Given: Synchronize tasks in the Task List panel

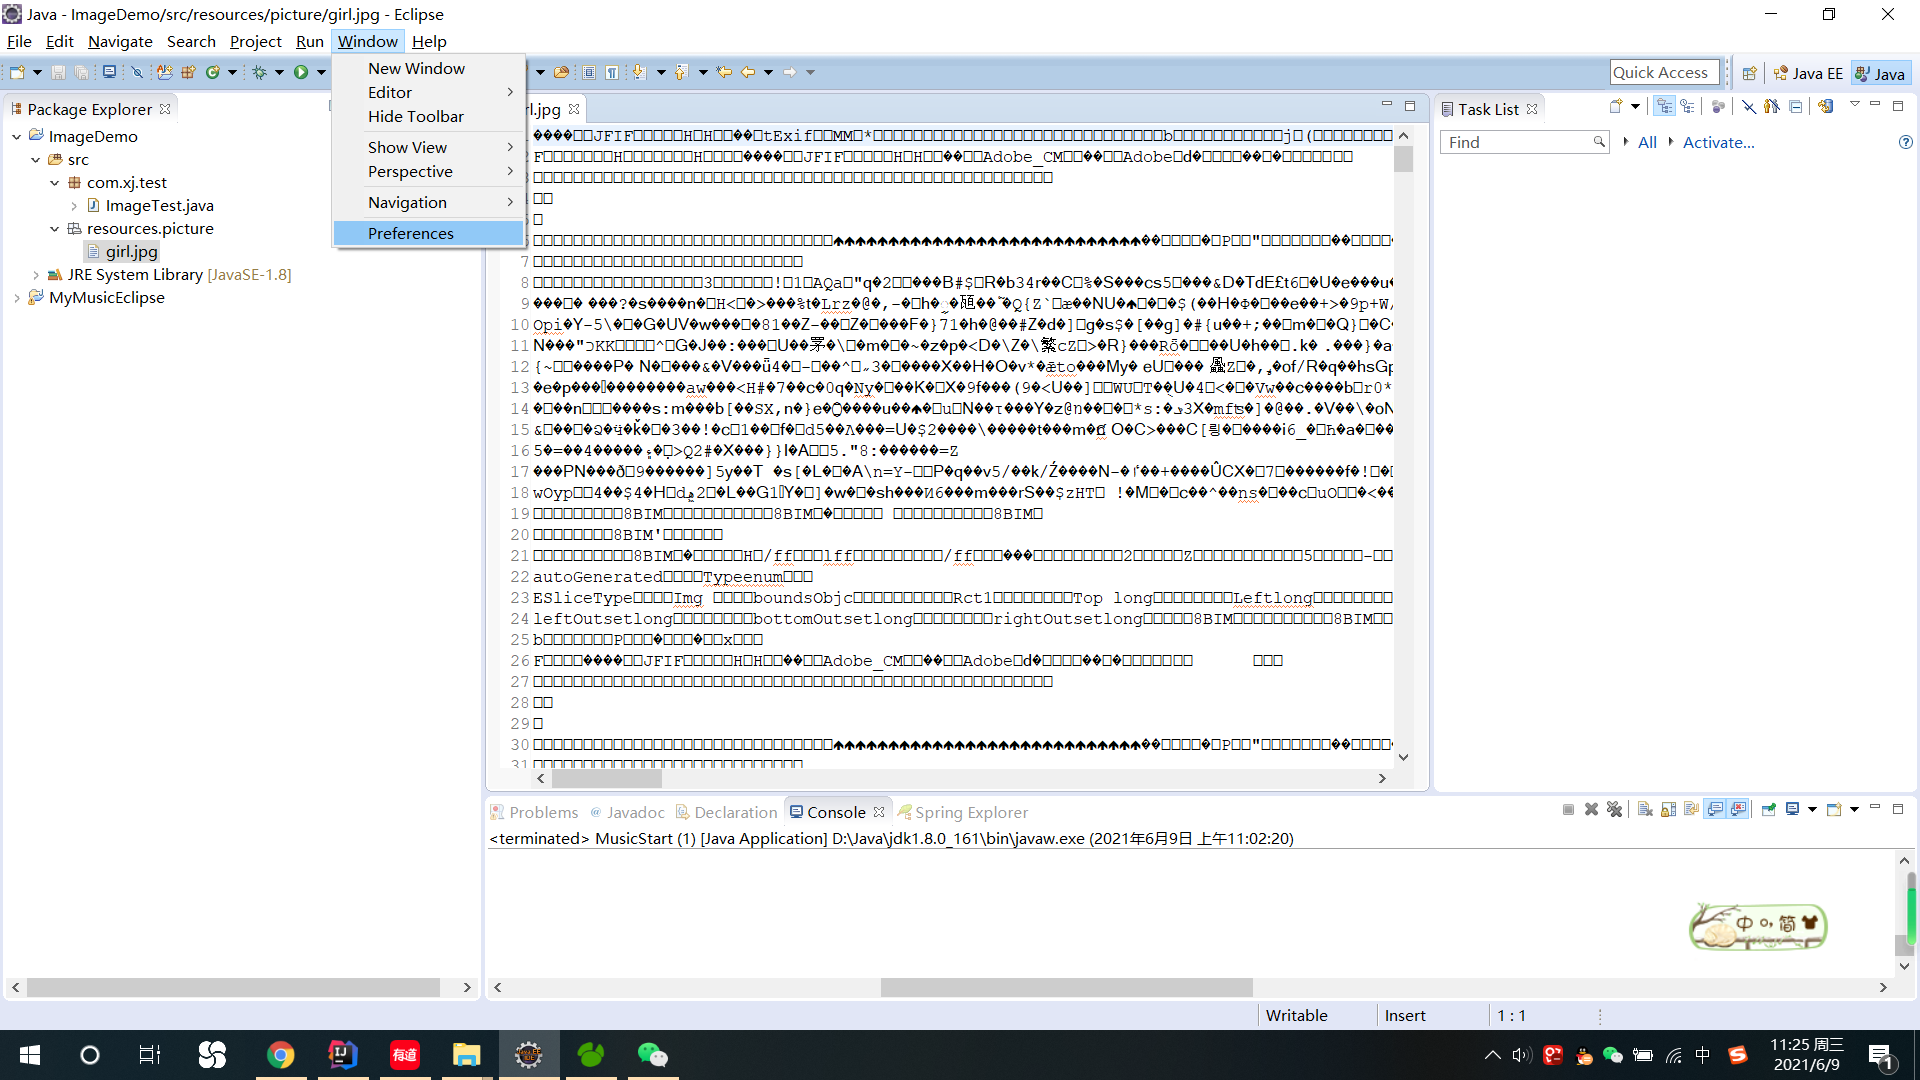Looking at the screenshot, I should [1827, 106].
